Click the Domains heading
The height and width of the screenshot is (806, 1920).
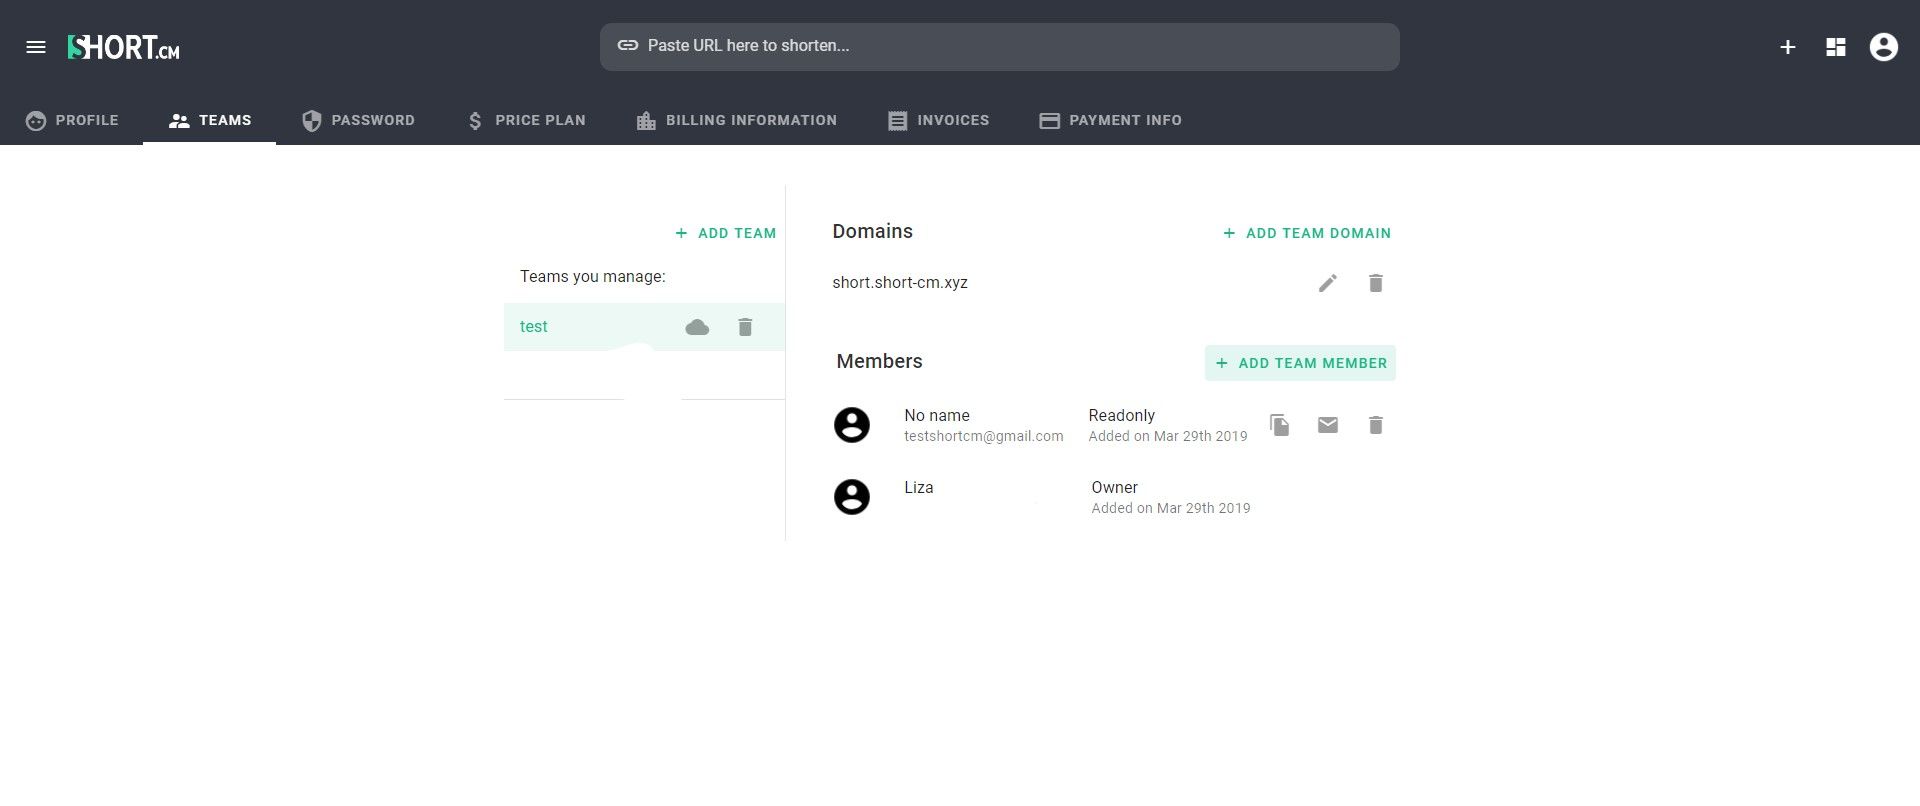(872, 231)
